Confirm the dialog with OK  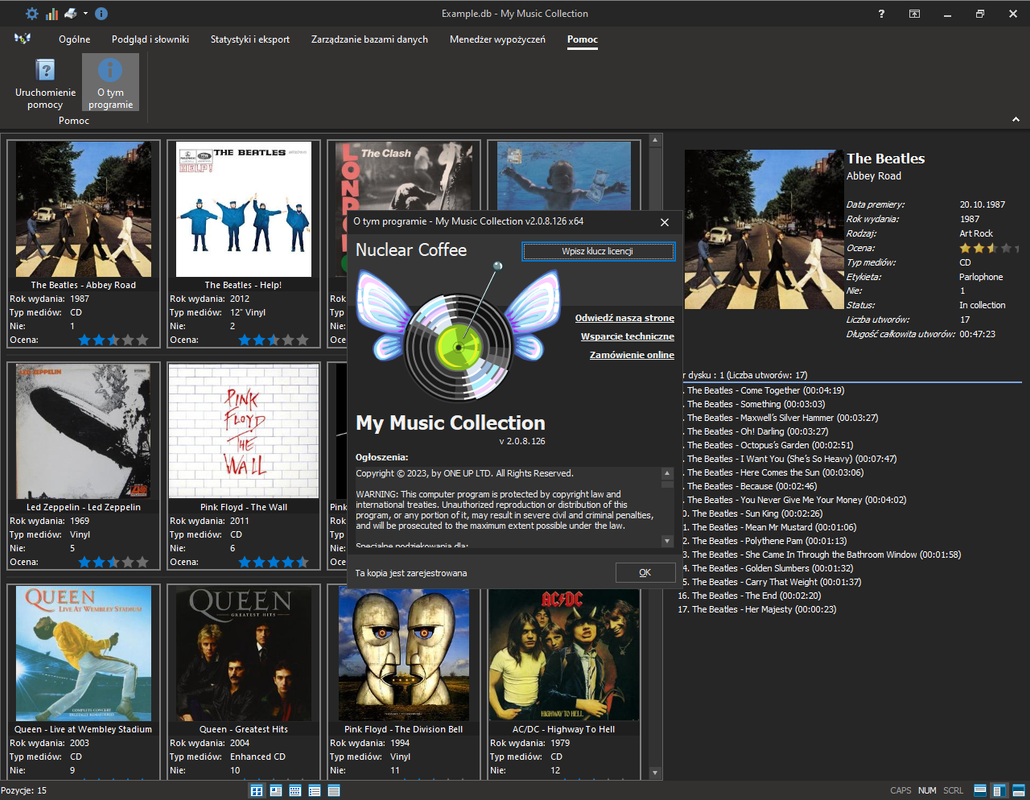point(645,573)
